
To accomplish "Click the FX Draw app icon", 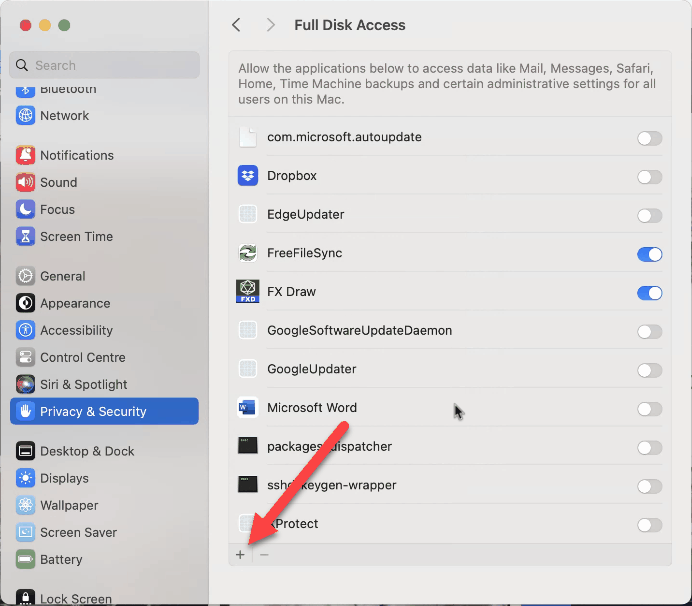I will (248, 291).
